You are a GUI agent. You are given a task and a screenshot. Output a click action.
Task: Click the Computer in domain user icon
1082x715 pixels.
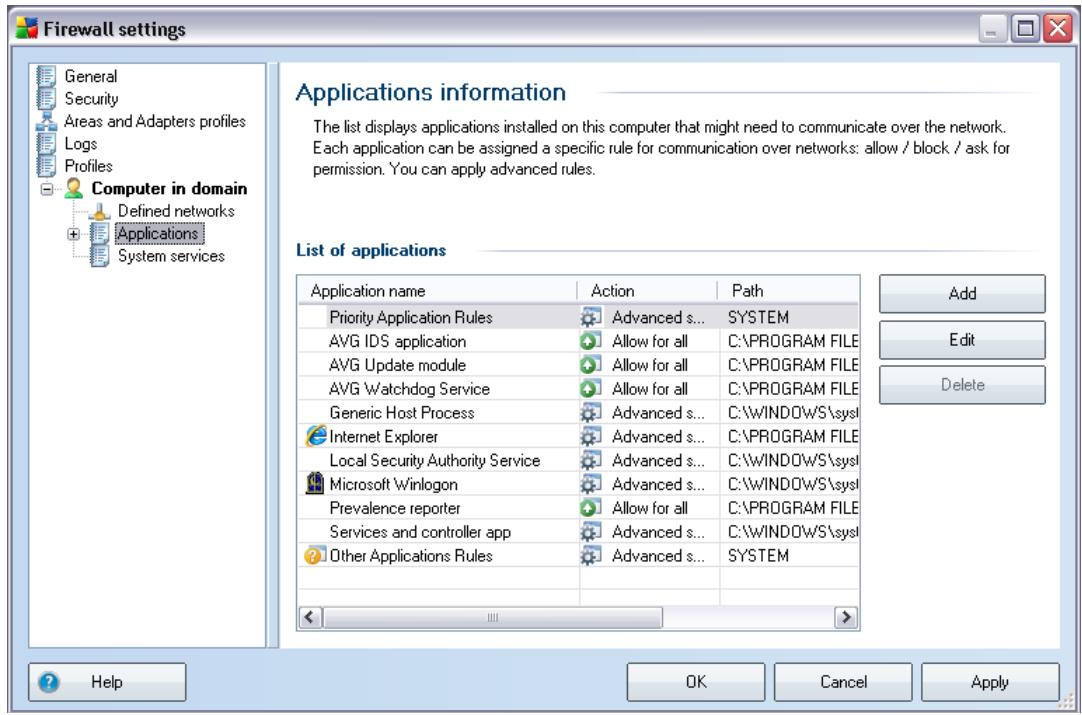pos(73,188)
